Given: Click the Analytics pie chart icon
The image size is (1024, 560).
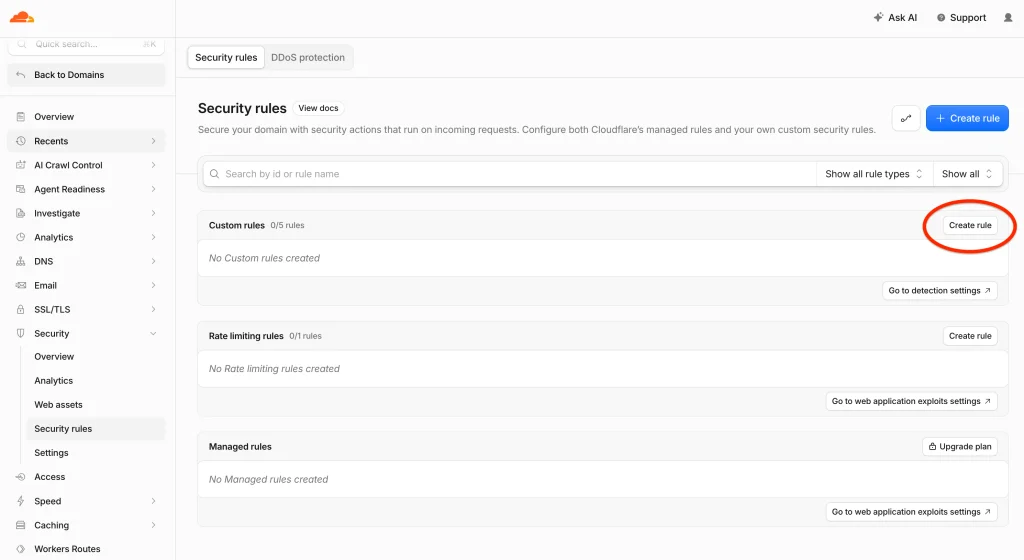Looking at the screenshot, I should [x=21, y=238].
